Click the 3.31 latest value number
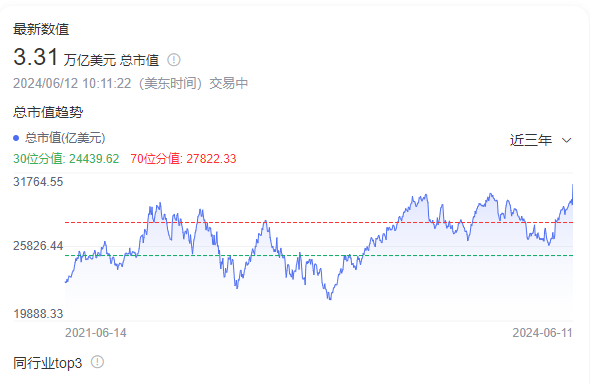 click(x=36, y=57)
